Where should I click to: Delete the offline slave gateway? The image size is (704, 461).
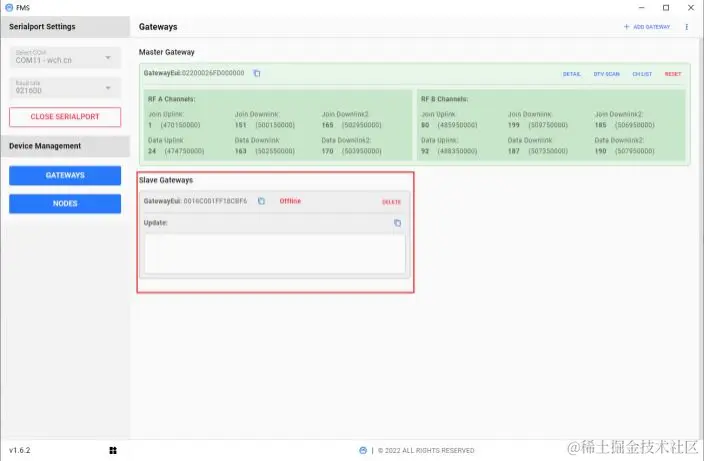[391, 202]
